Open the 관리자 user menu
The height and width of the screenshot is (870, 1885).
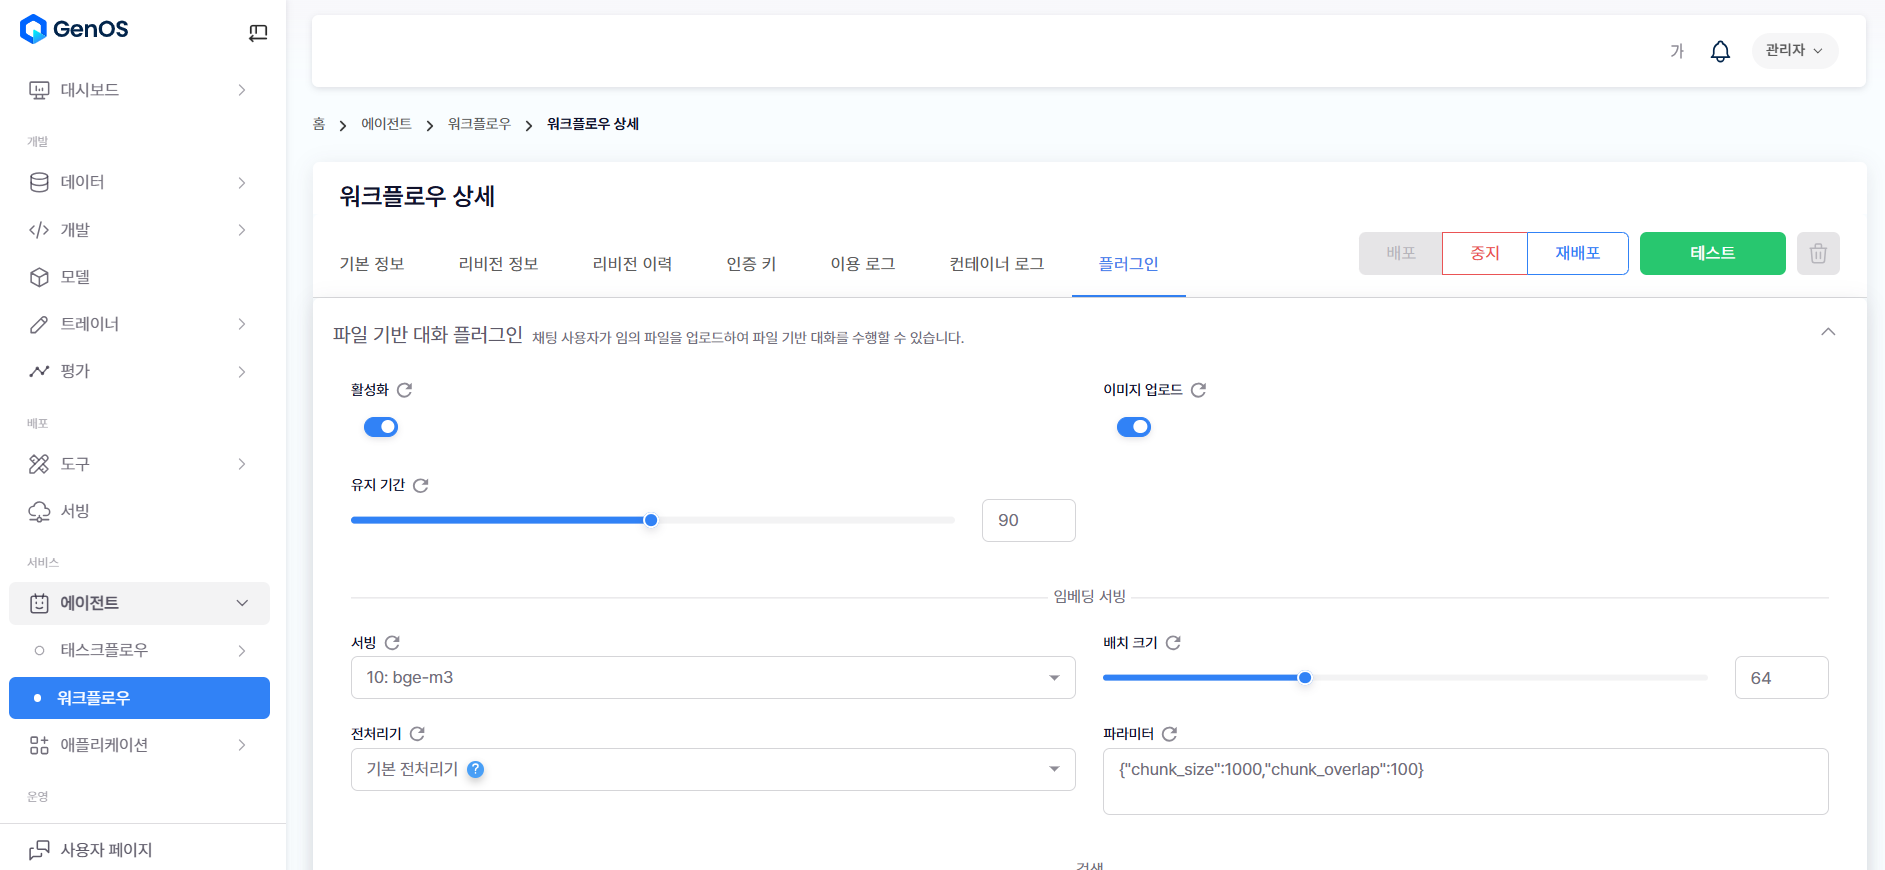coord(1794,51)
